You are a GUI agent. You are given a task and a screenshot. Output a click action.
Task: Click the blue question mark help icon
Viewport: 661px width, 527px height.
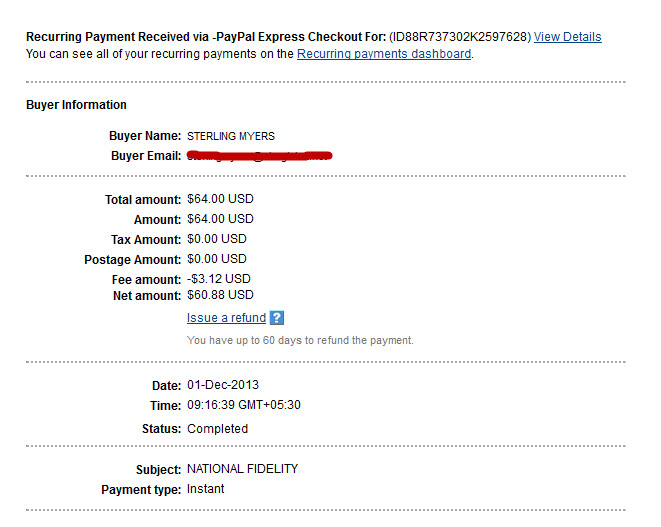click(277, 317)
